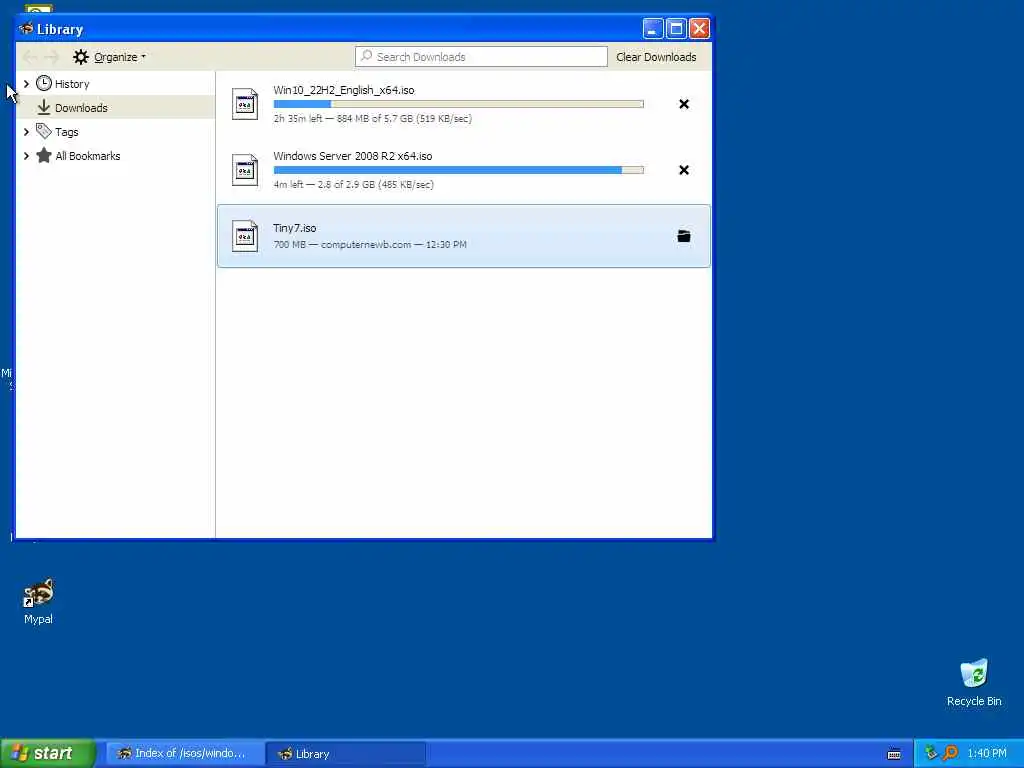Open the Organize gear menu
The width and height of the screenshot is (1024, 768).
pyautogui.click(x=109, y=57)
